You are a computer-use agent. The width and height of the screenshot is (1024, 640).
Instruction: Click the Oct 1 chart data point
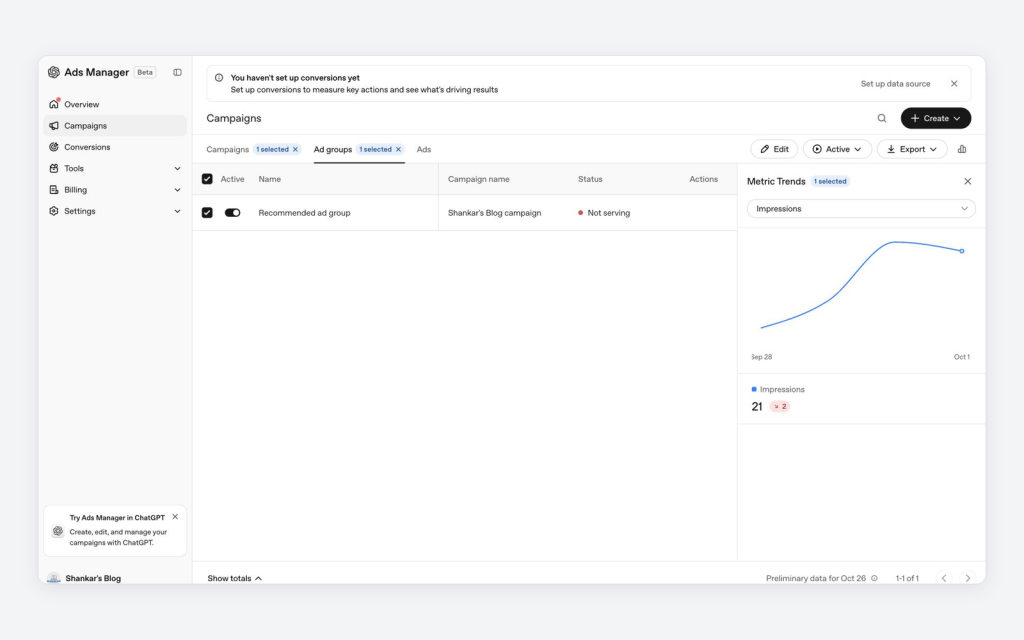(962, 251)
